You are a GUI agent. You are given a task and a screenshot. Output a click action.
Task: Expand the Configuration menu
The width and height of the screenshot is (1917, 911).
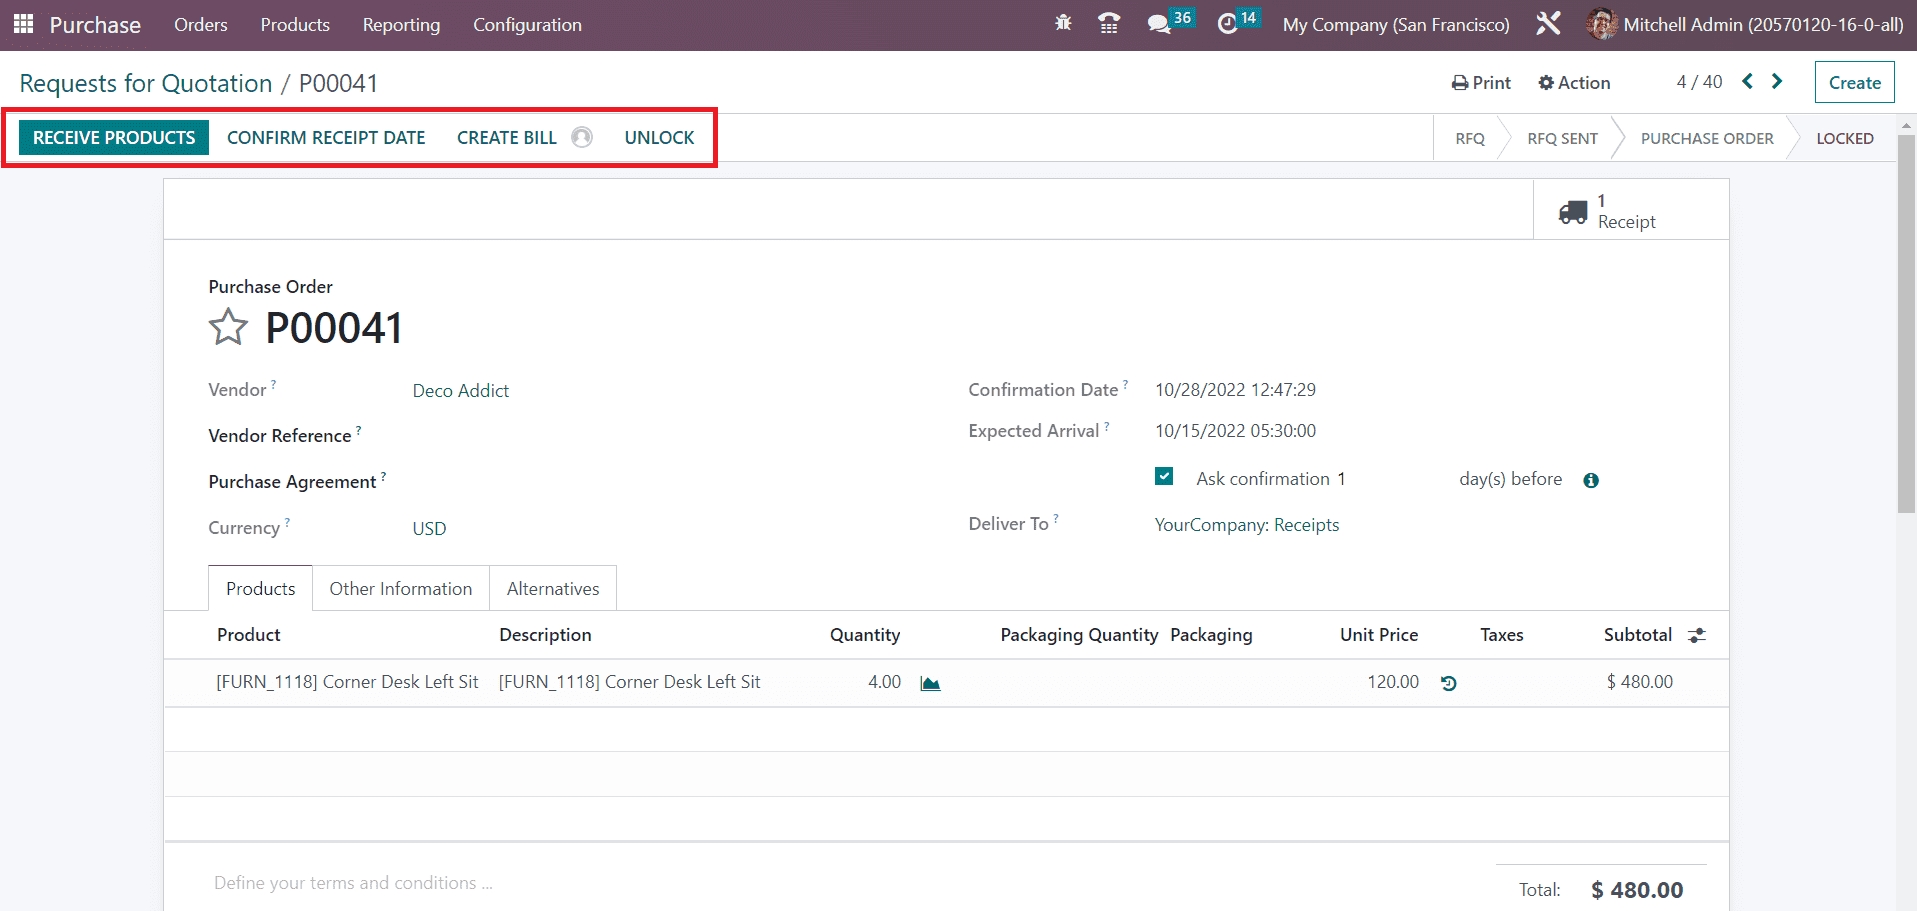coord(527,25)
